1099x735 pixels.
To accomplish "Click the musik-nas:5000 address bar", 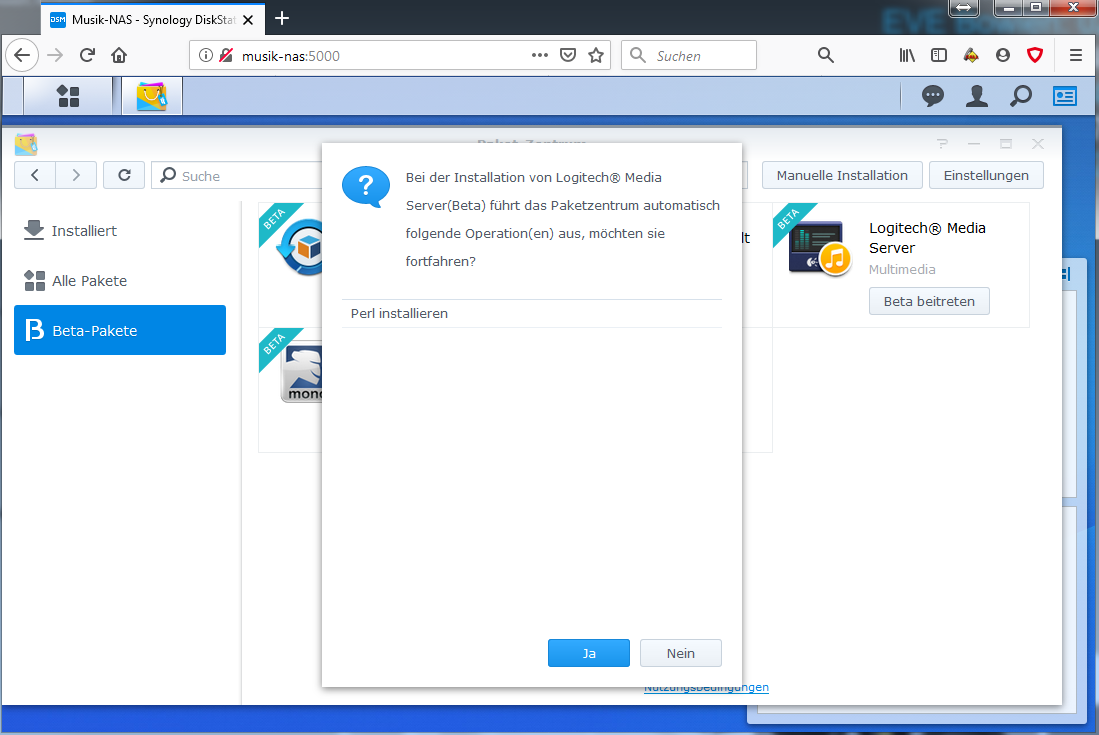I will coord(400,55).
